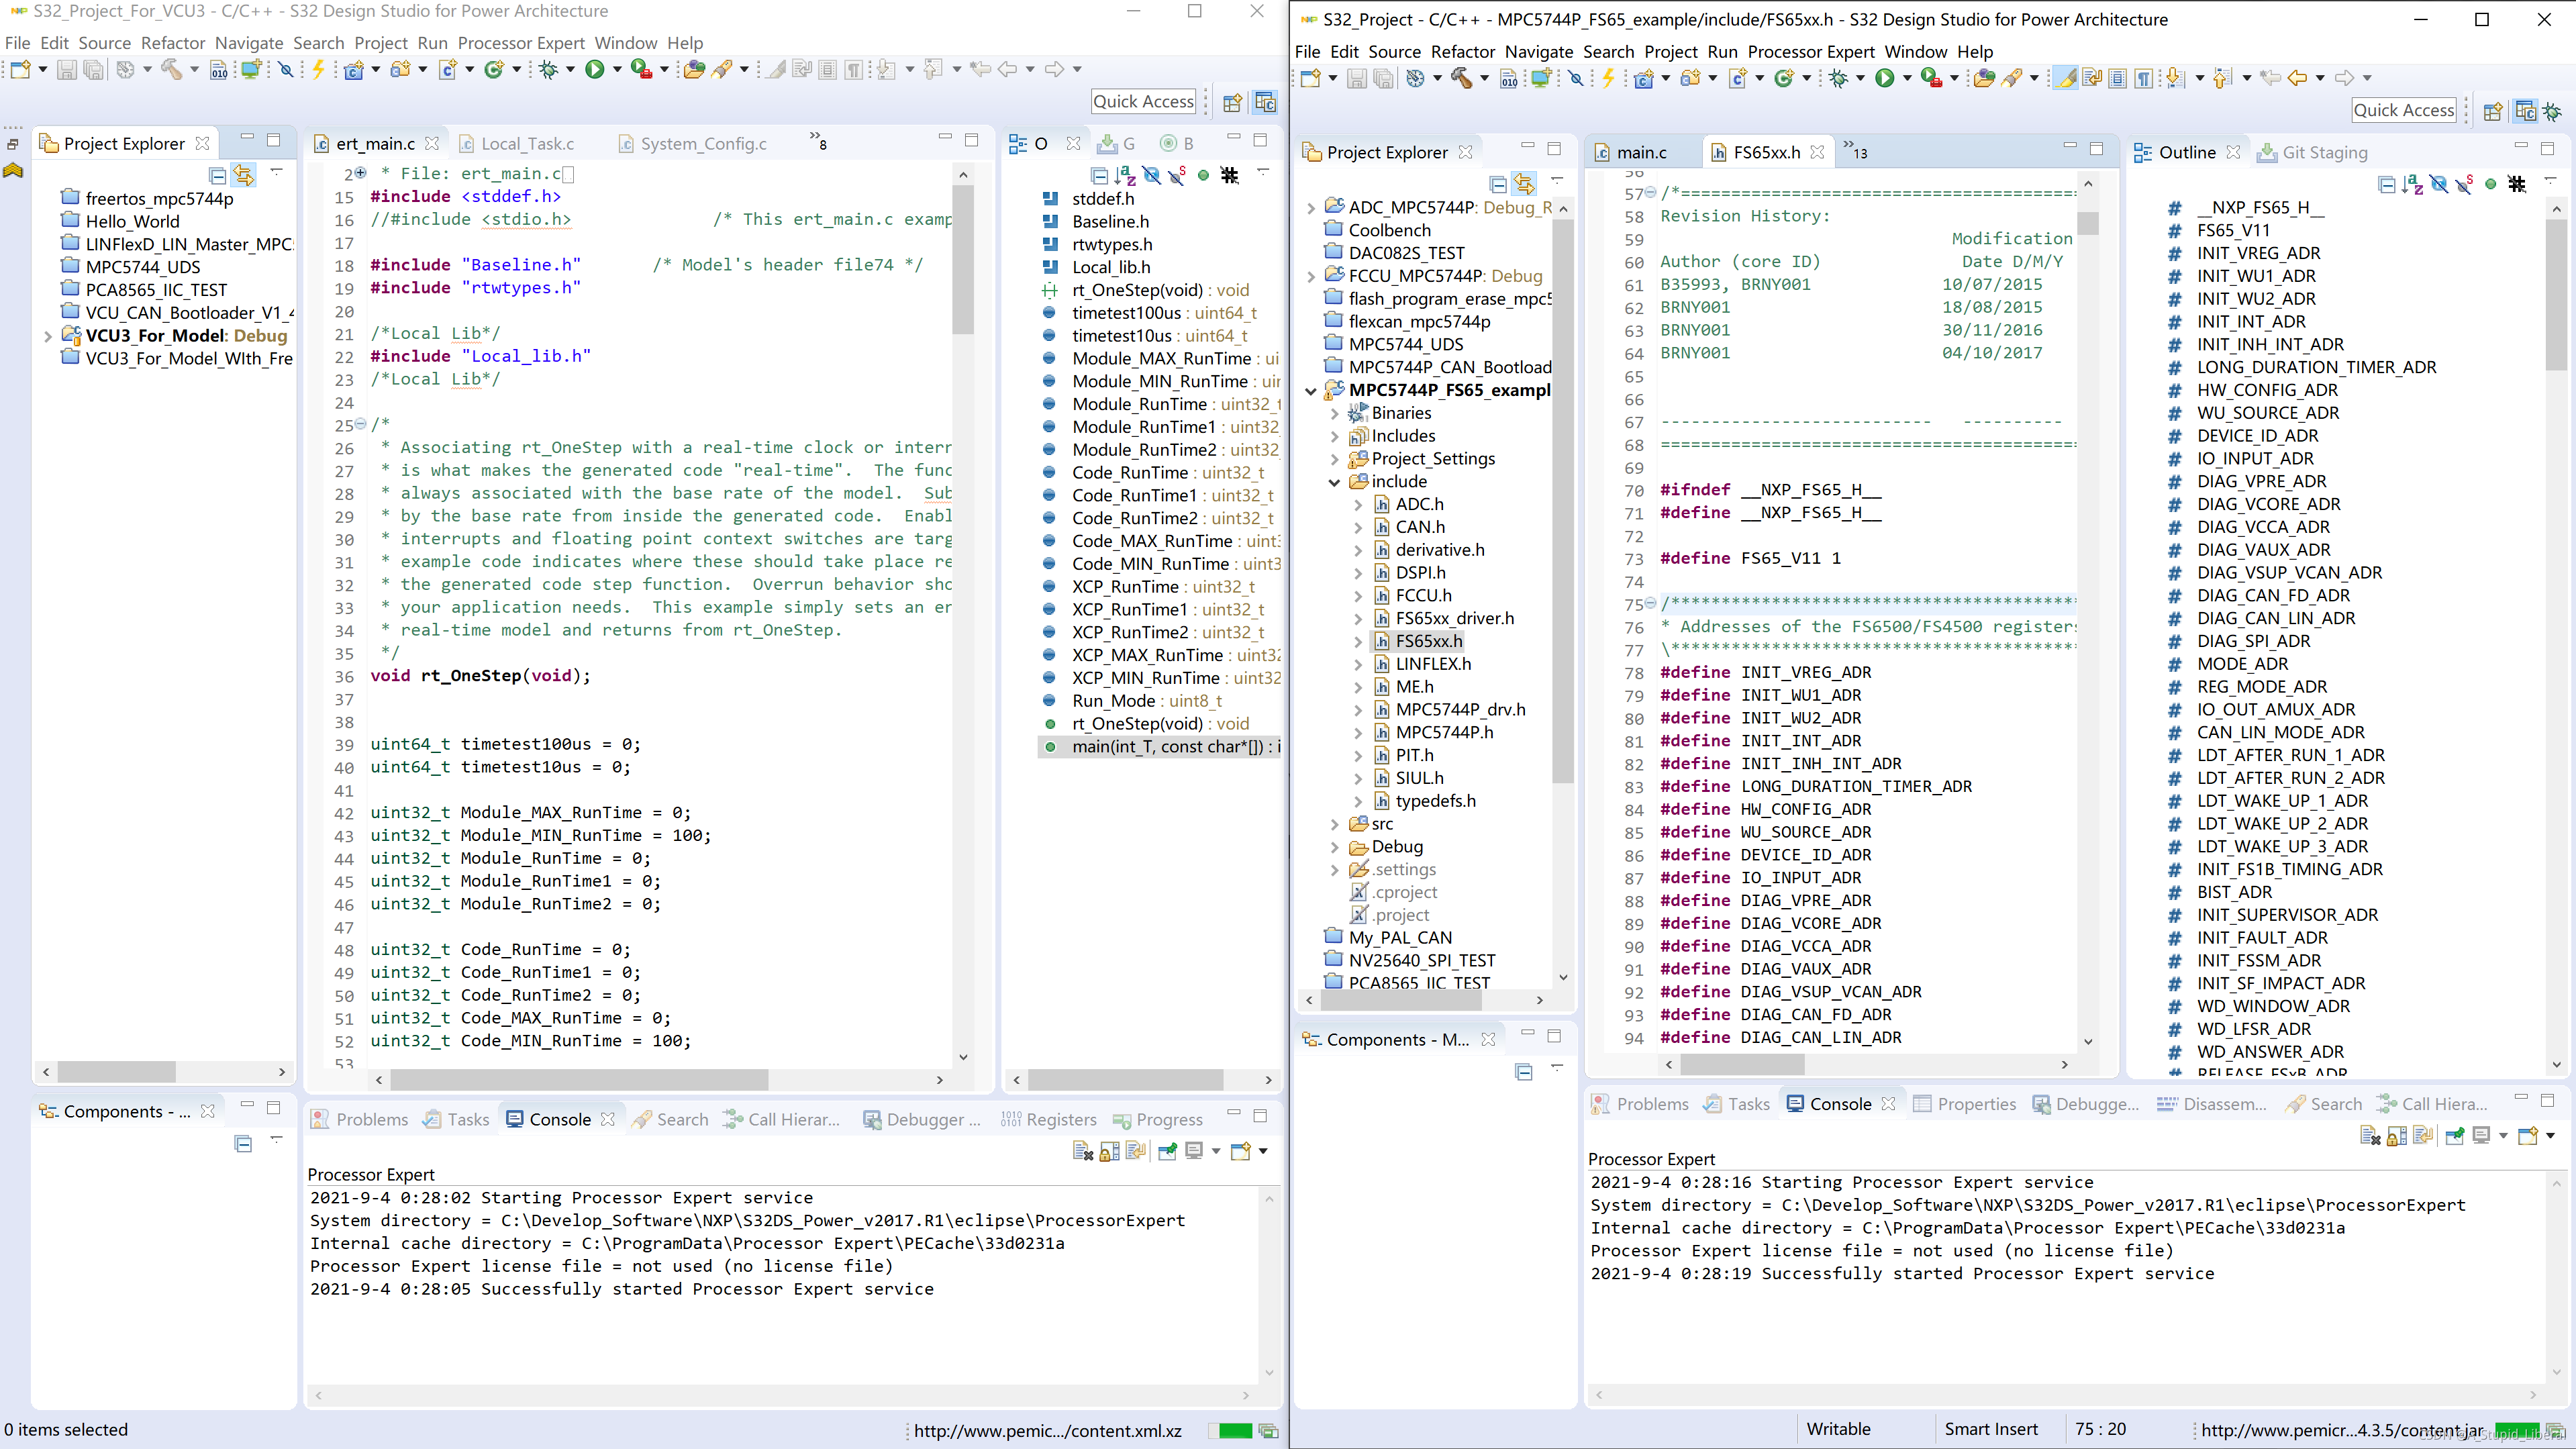Viewport: 2576px width, 1449px height.
Task: Toggle Sort alphabetically in the Outline view
Action: pyautogui.click(x=2412, y=184)
